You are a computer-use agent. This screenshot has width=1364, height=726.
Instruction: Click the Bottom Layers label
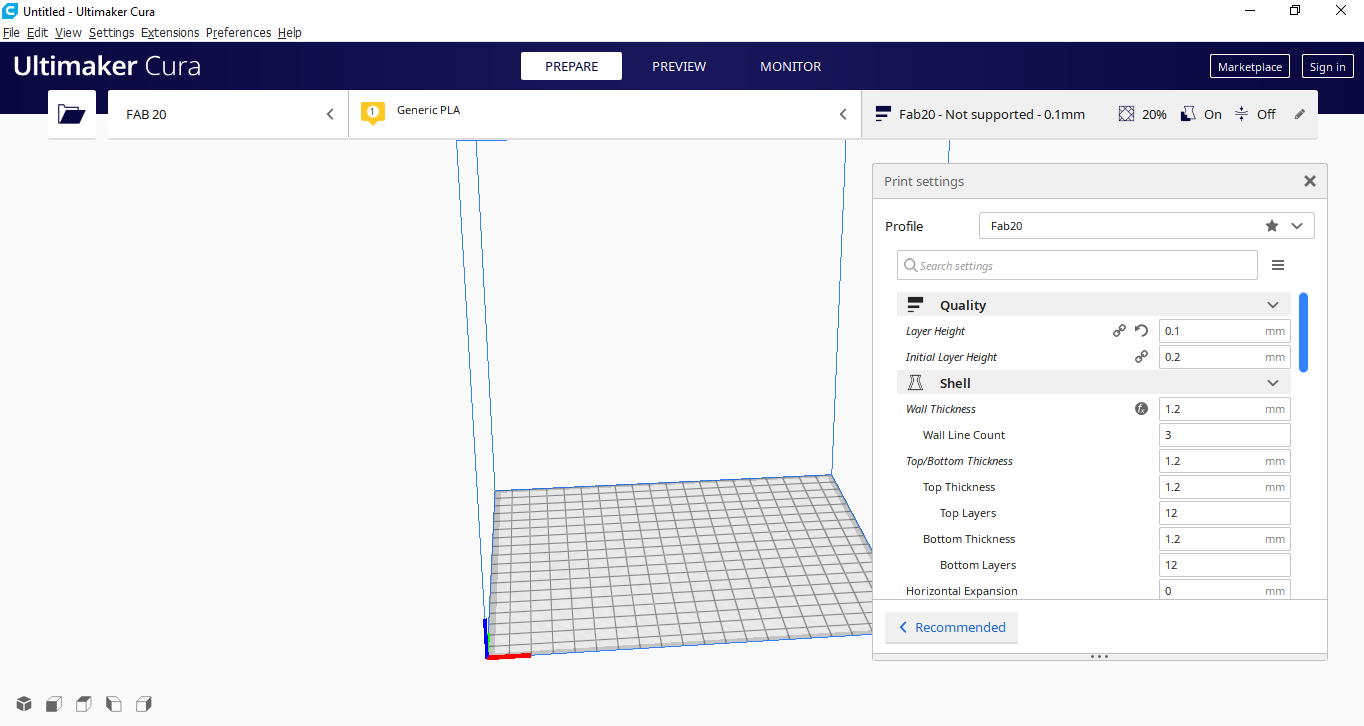click(x=978, y=565)
